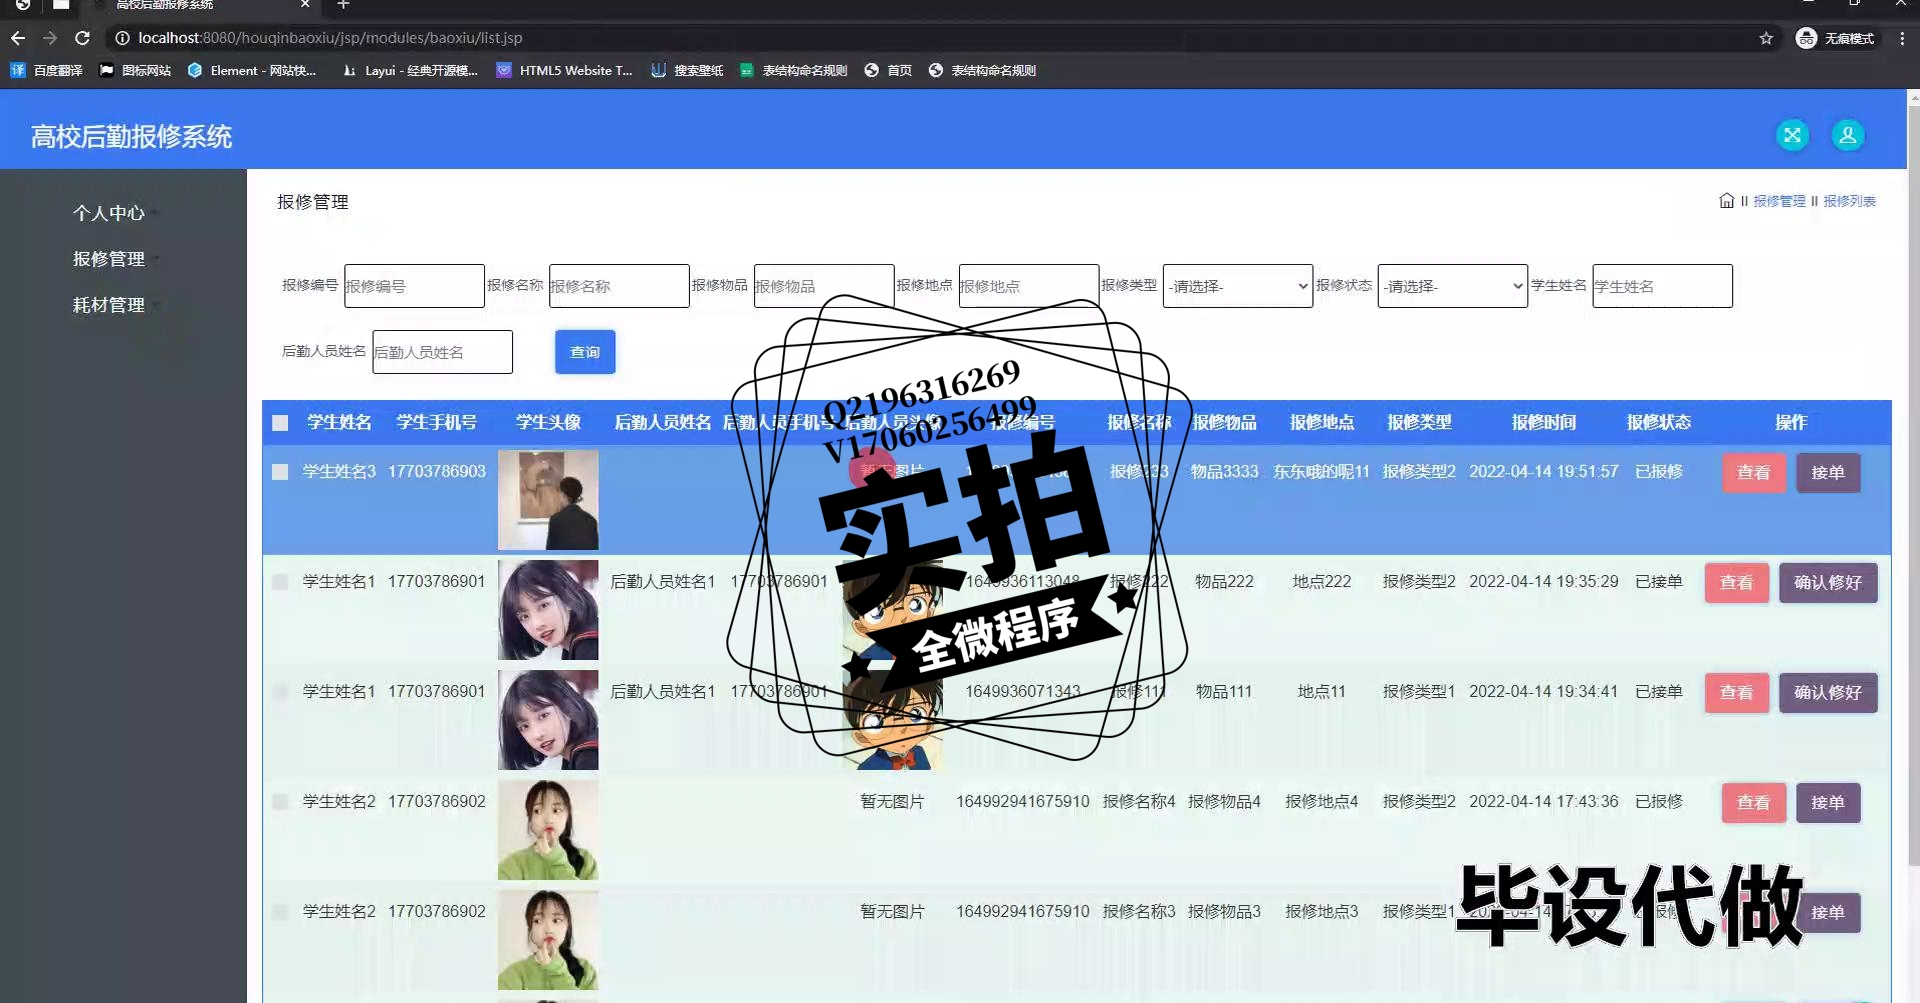Go back with the browser back arrow

pyautogui.click(x=18, y=38)
